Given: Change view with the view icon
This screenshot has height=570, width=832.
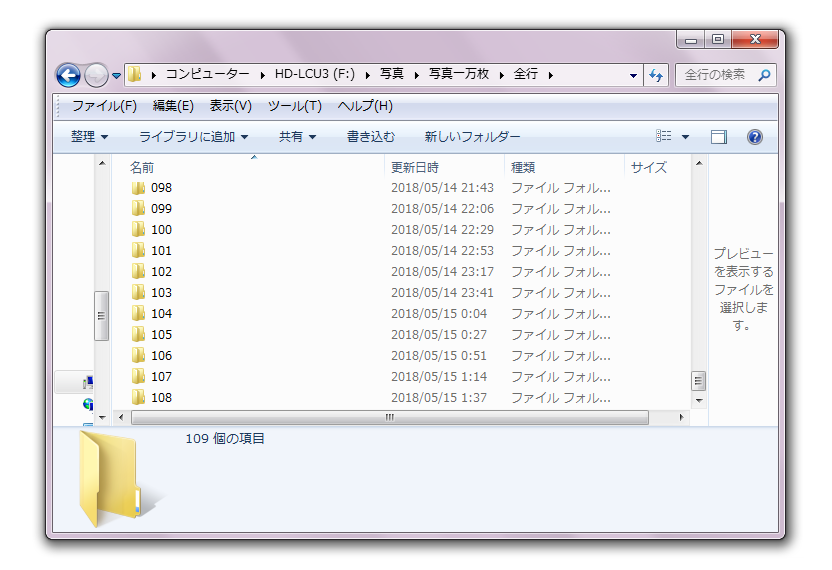Looking at the screenshot, I should [663, 136].
